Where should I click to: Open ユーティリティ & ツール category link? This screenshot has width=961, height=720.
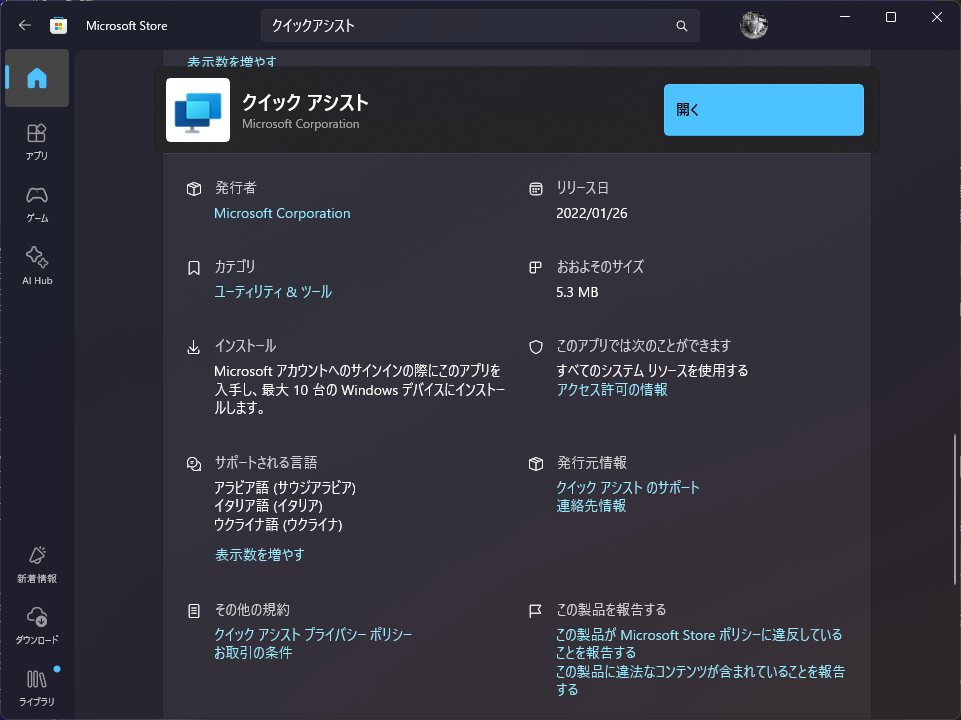273,292
